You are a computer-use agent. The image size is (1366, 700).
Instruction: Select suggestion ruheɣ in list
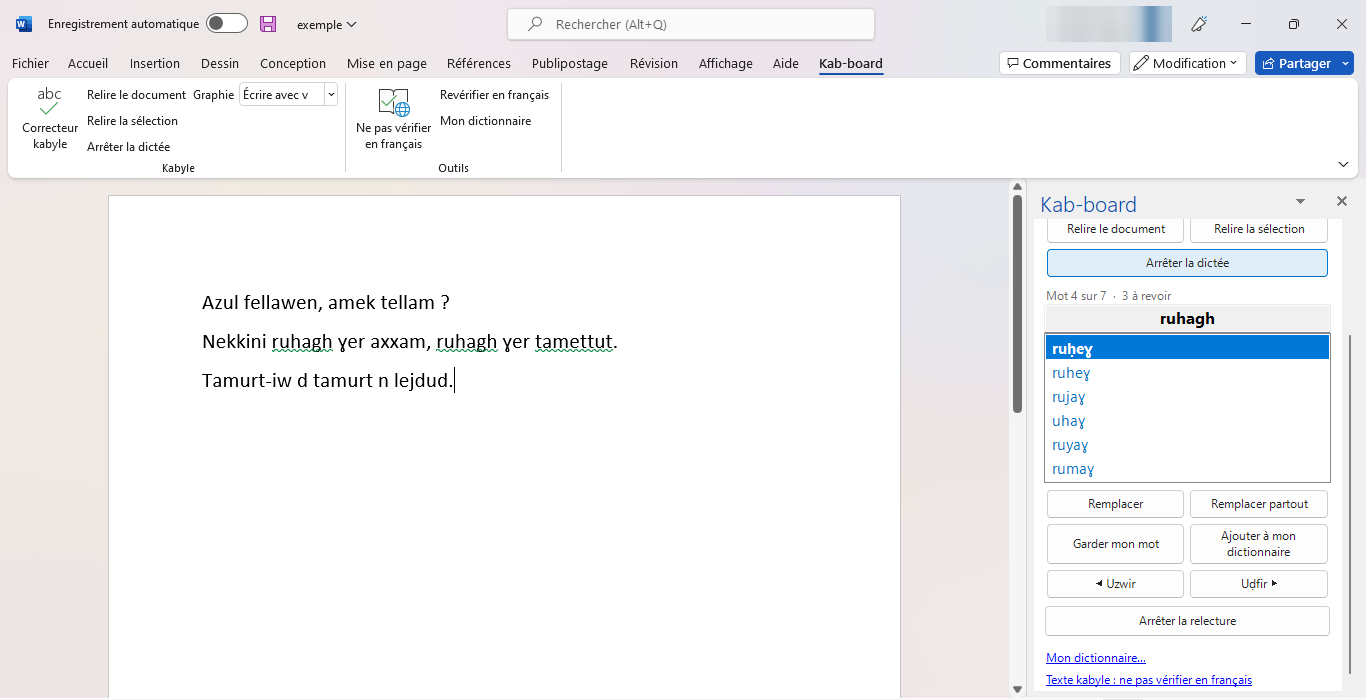1187,373
